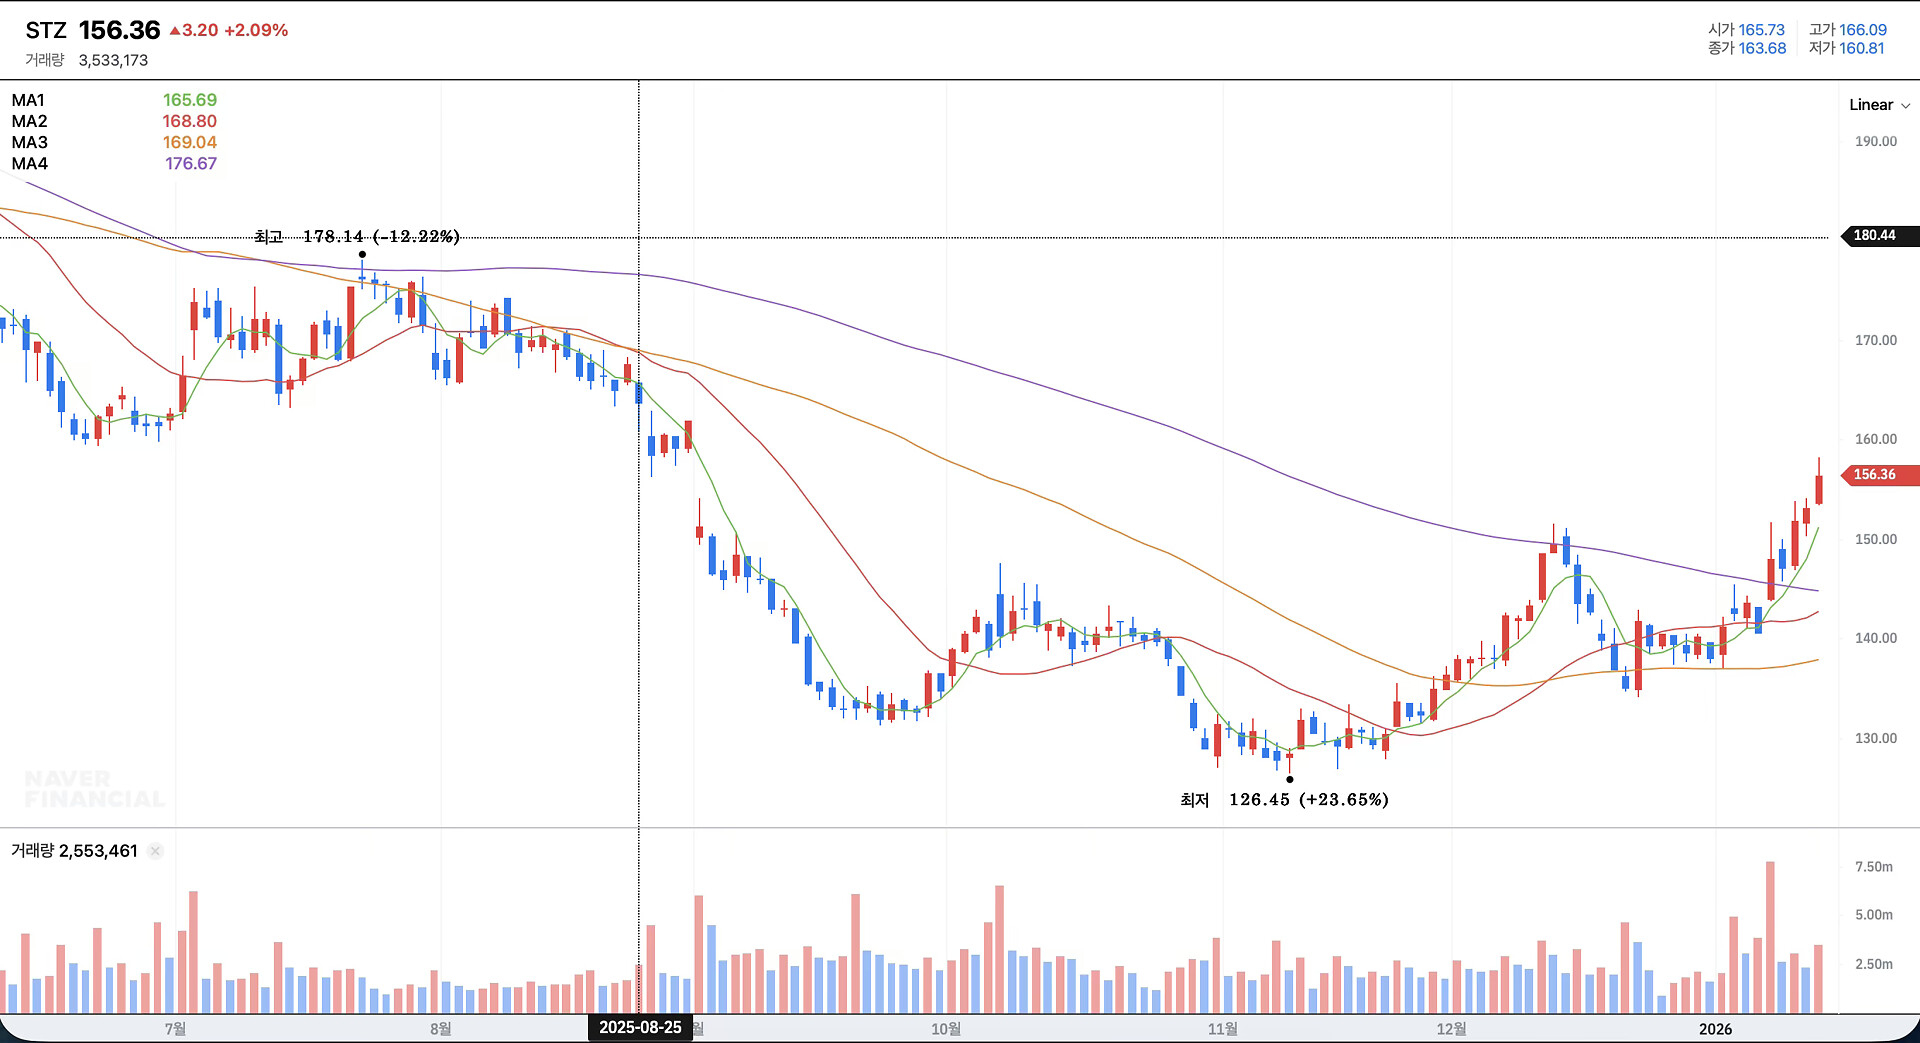Click the 190.00 price axis label
This screenshot has width=1920, height=1043.
1875,142
